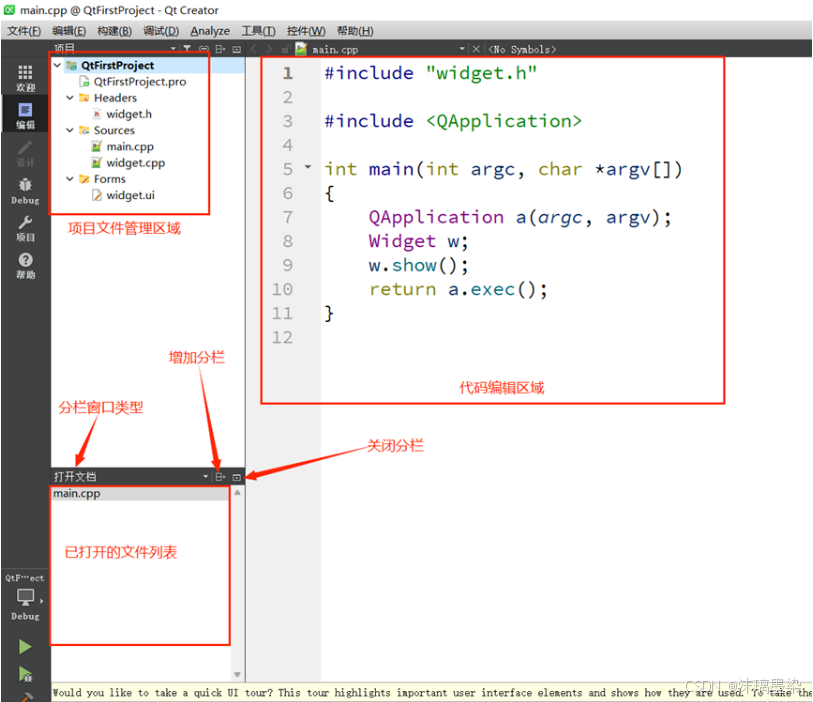This screenshot has width=813, height=702.
Task: Open the 编辑(E) menu
Action: 69,31
